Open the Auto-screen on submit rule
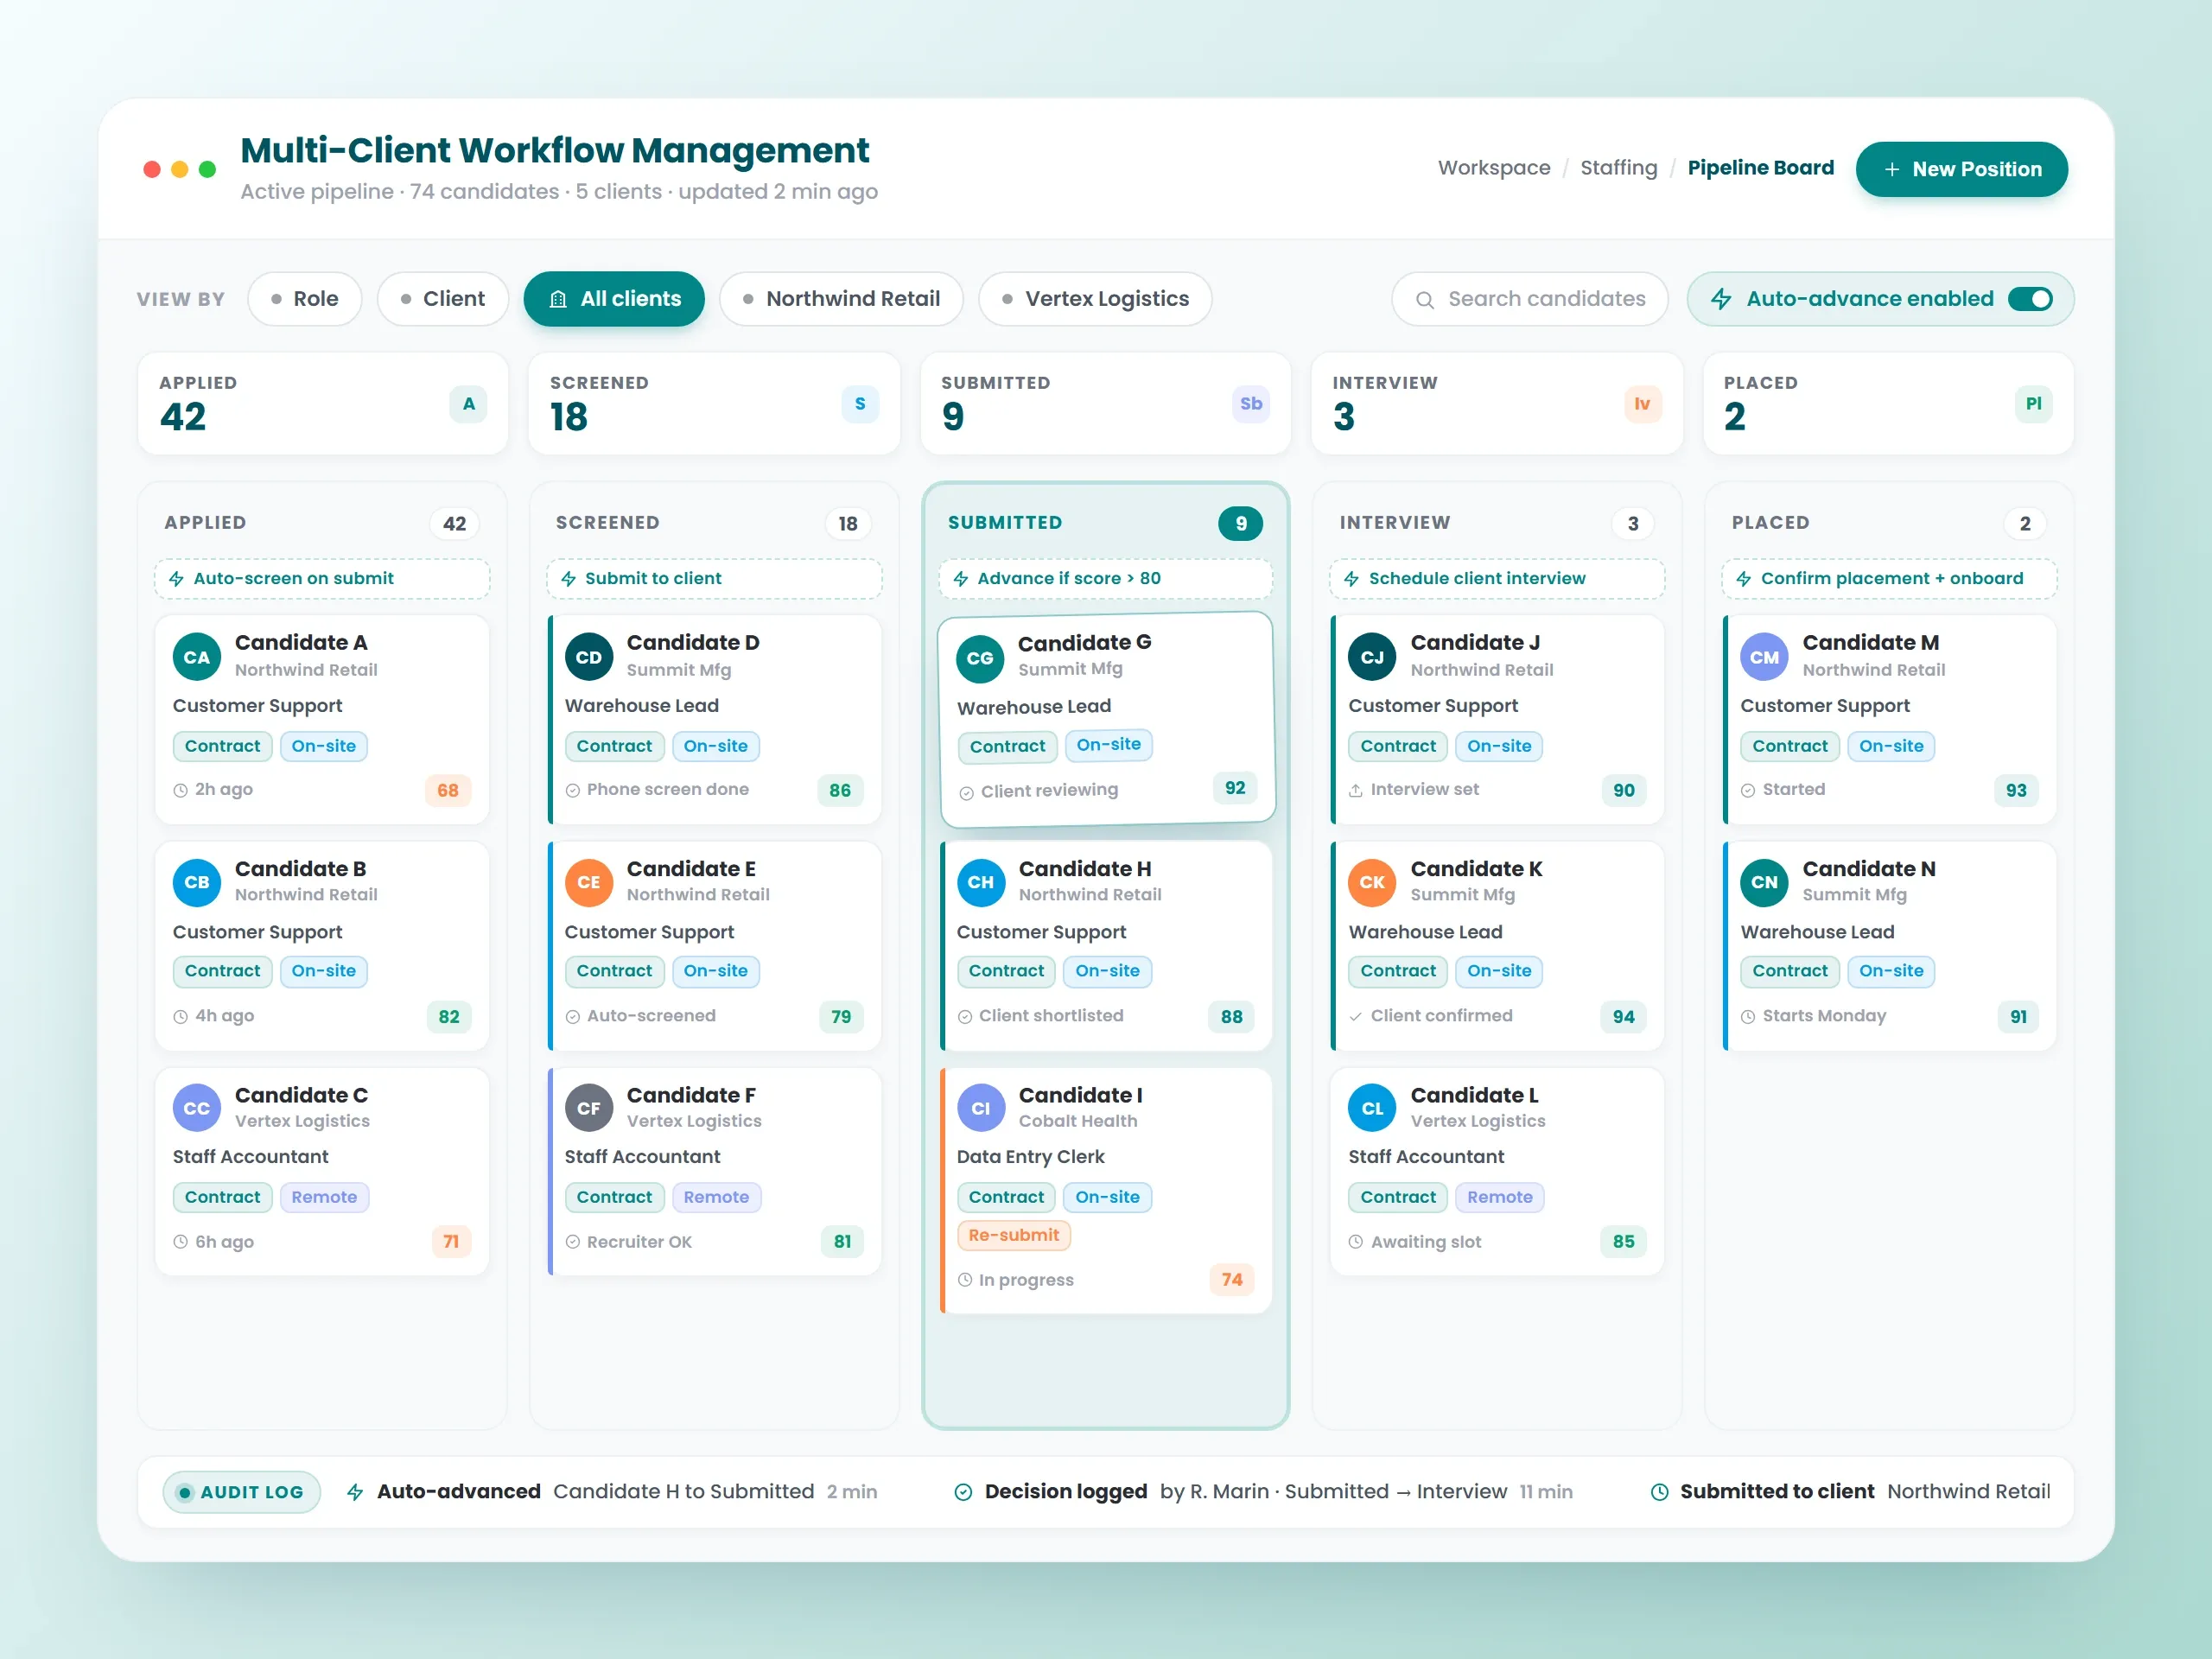 [322, 579]
